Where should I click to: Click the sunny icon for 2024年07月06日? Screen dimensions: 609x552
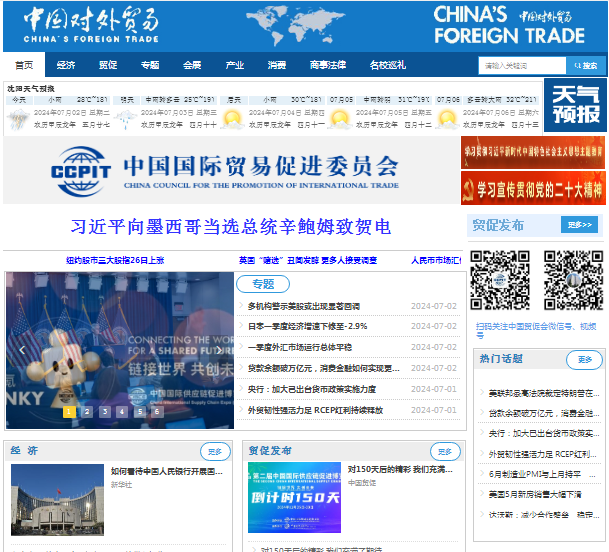pyautogui.click(x=447, y=119)
